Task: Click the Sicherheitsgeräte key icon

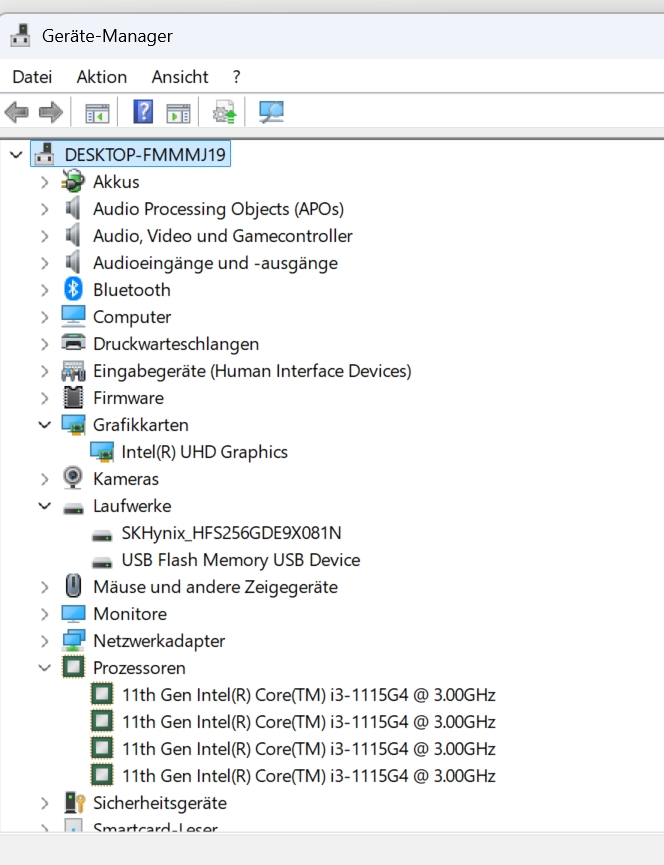Action: [75, 803]
